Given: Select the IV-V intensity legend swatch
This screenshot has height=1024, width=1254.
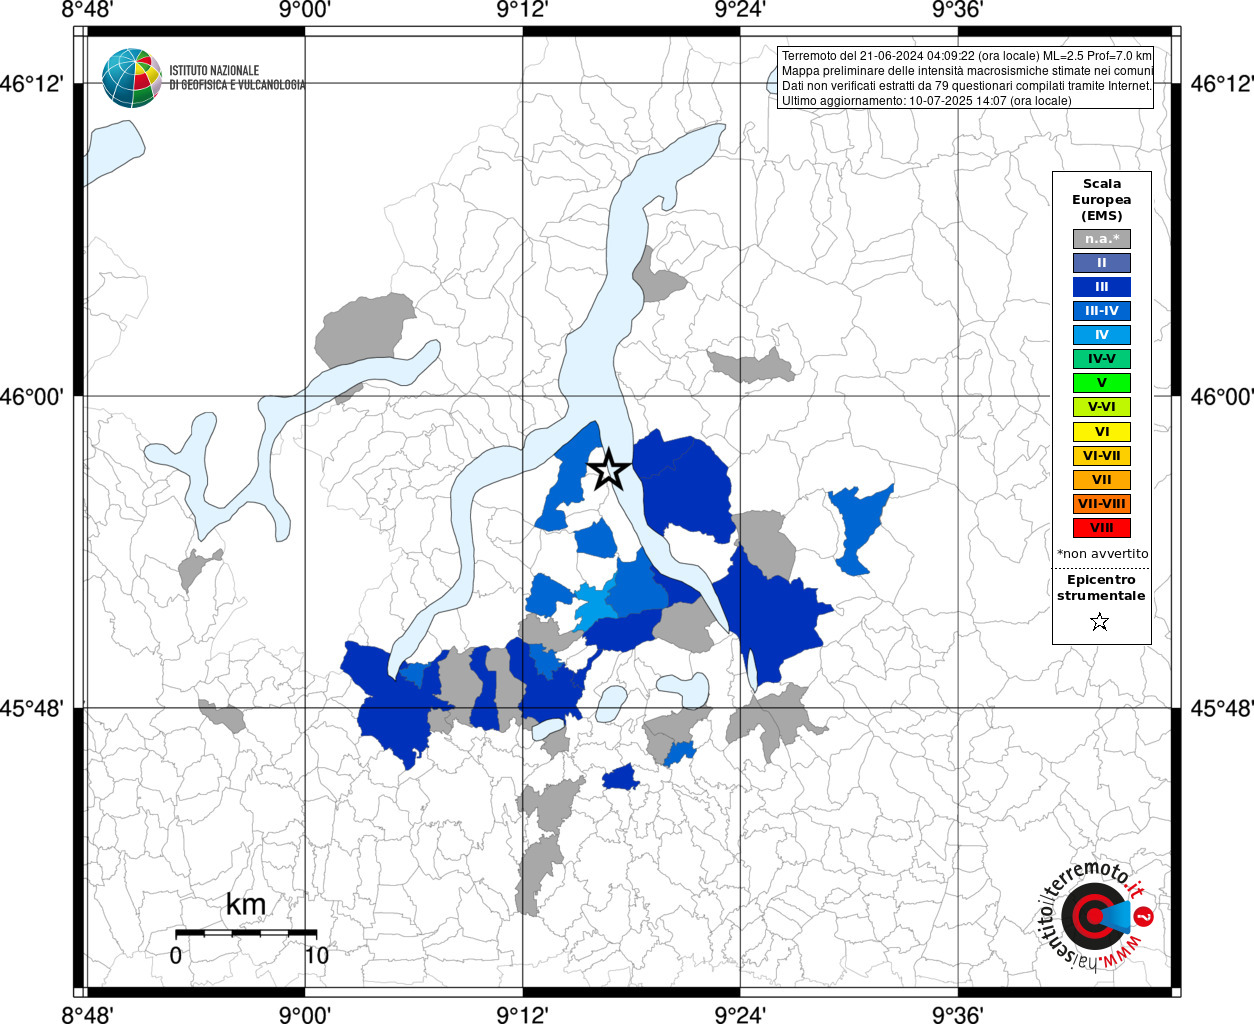Looking at the screenshot, I should [x=1101, y=359].
